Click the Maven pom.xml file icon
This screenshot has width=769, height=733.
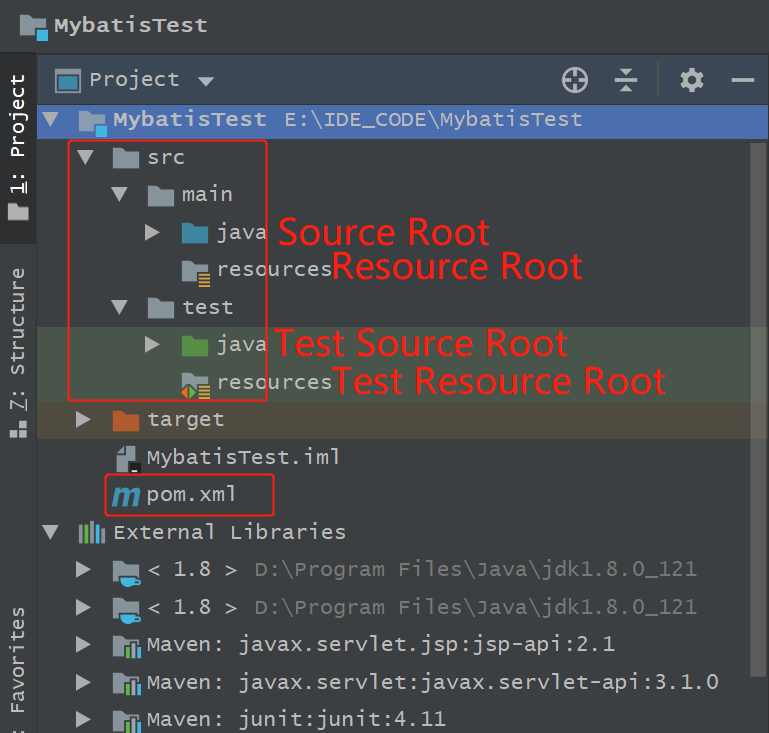click(x=126, y=495)
